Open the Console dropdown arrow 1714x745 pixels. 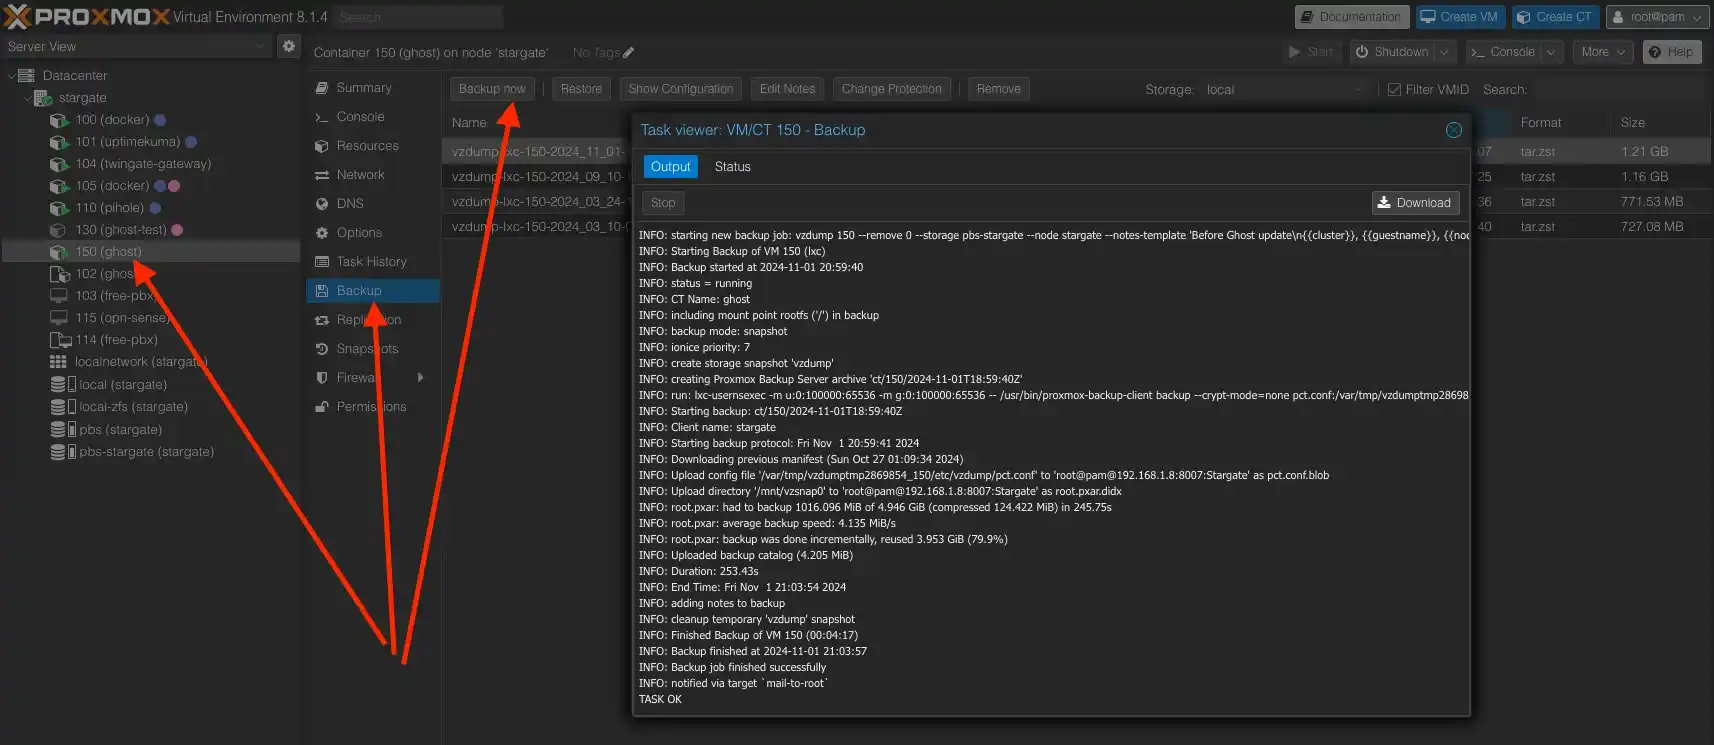tap(1551, 52)
